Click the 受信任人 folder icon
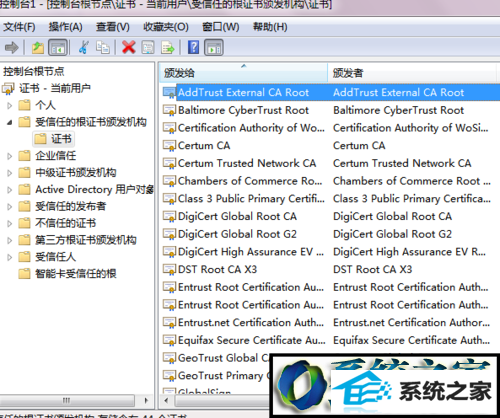Image resolution: width=500 pixels, height=418 pixels. [x=24, y=256]
